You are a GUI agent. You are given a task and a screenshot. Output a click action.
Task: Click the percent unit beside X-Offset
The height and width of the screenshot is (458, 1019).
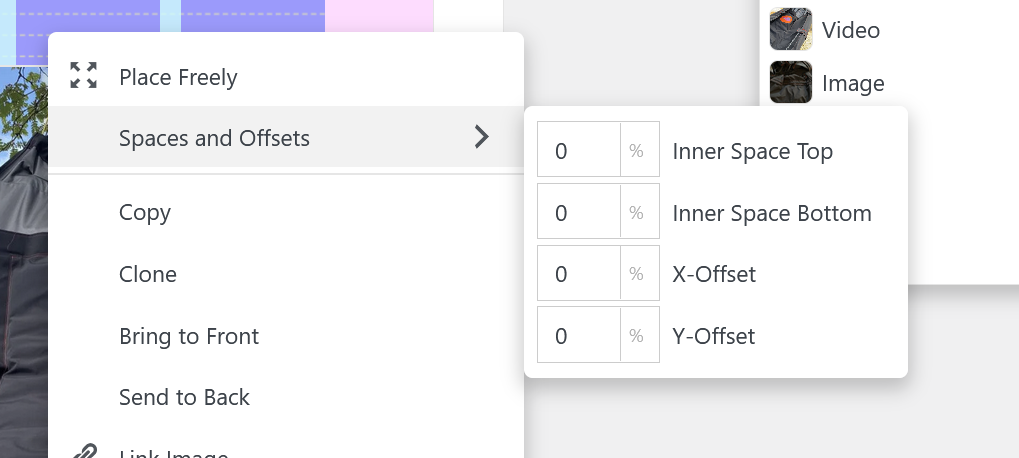click(637, 274)
